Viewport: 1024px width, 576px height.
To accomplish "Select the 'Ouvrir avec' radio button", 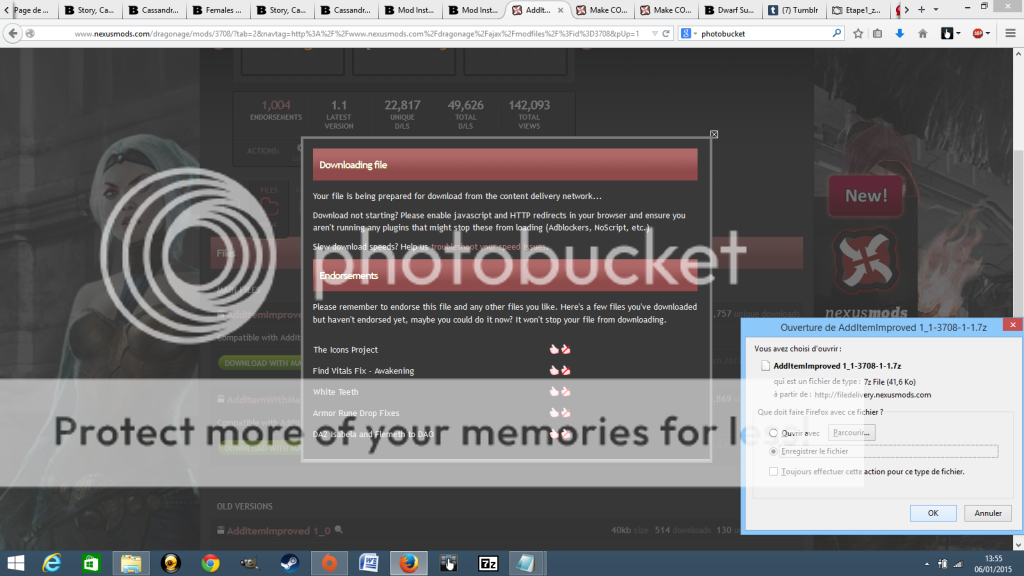I will (775, 433).
